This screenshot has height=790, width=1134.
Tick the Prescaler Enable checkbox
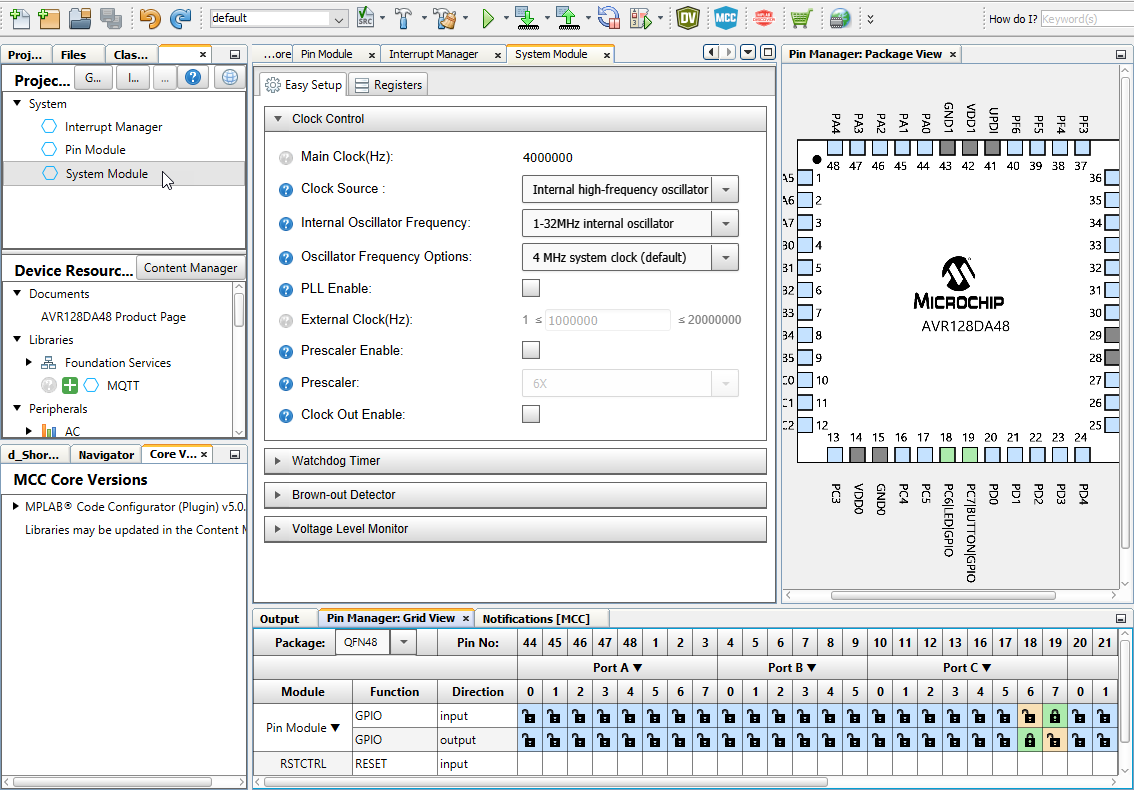tap(531, 351)
